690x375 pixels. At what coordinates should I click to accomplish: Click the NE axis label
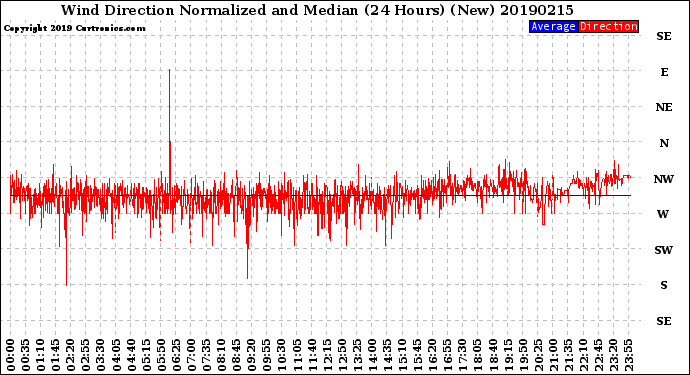[x=664, y=107]
